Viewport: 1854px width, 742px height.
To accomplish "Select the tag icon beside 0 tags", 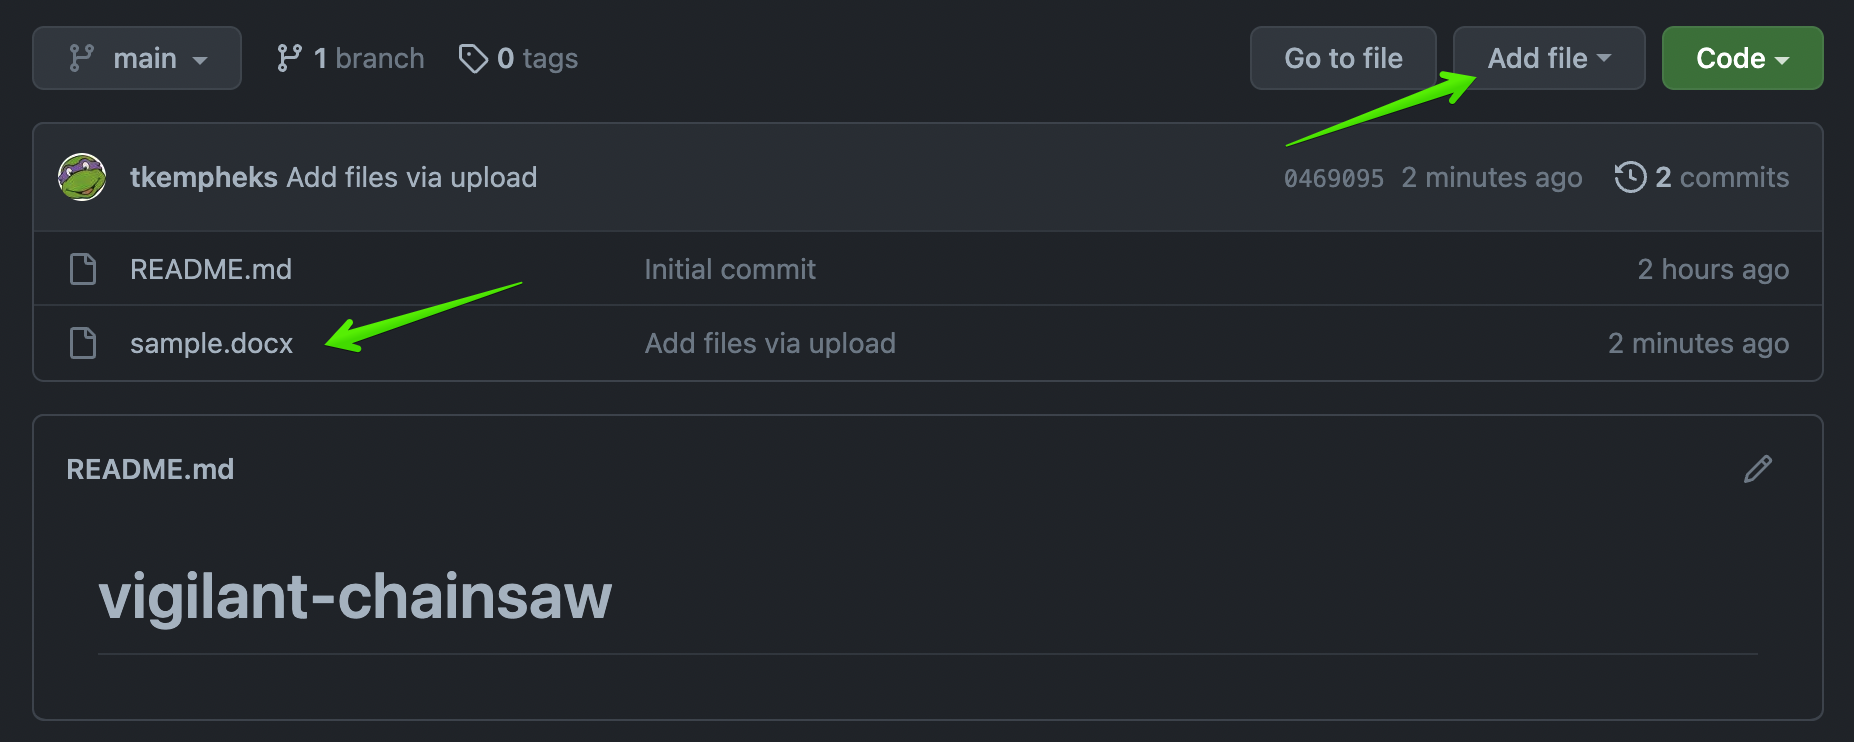I will 472,58.
